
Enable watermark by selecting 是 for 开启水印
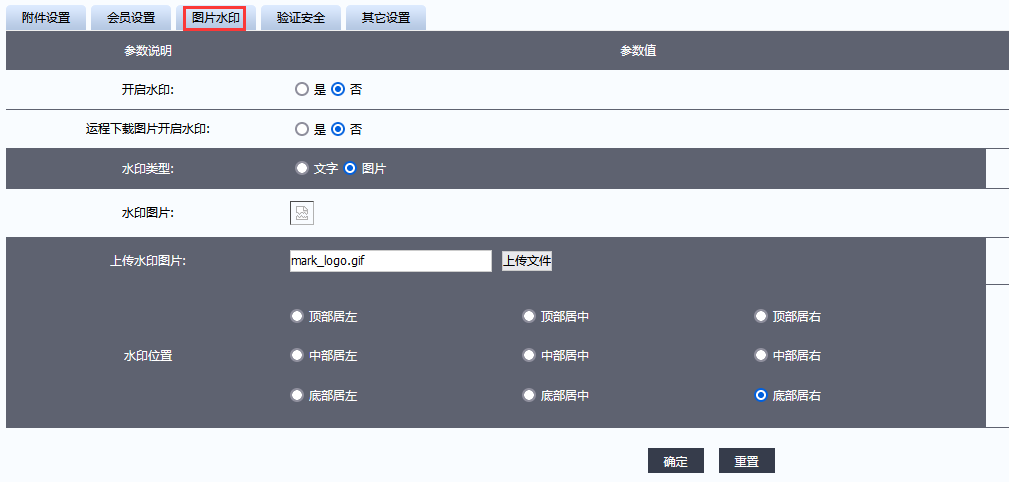pos(302,89)
